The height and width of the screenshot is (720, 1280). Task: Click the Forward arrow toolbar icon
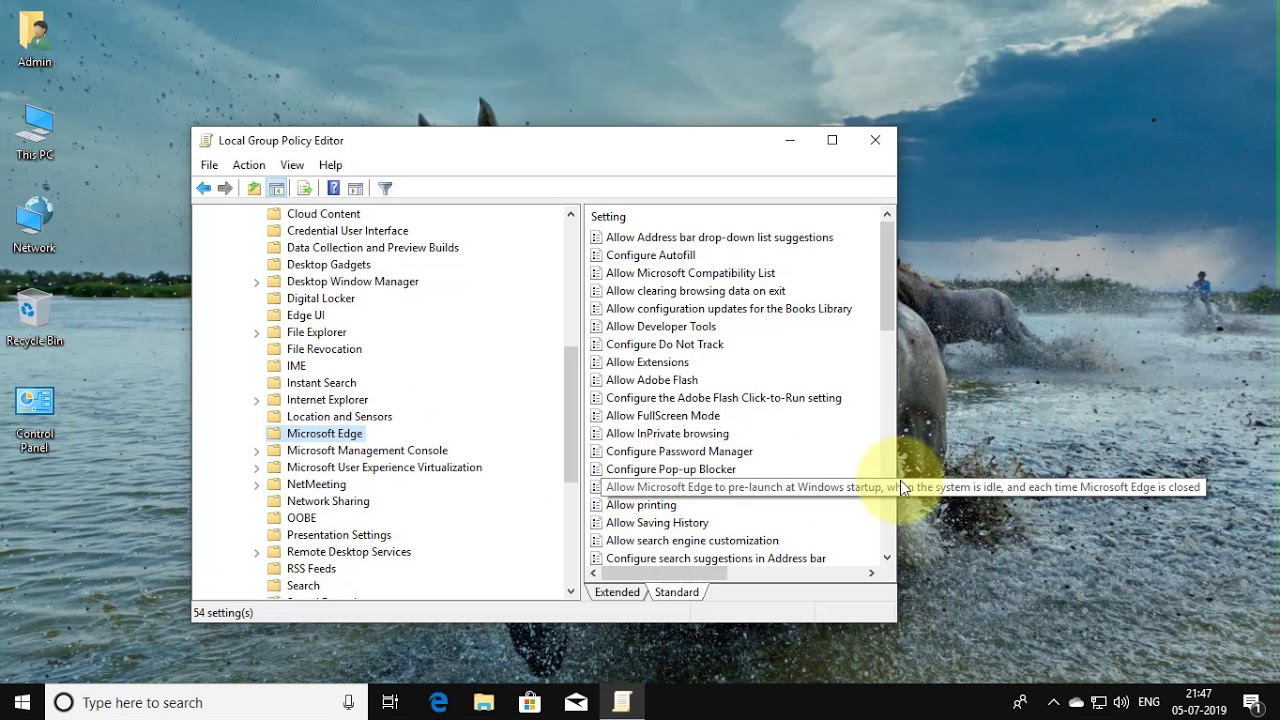(x=225, y=188)
